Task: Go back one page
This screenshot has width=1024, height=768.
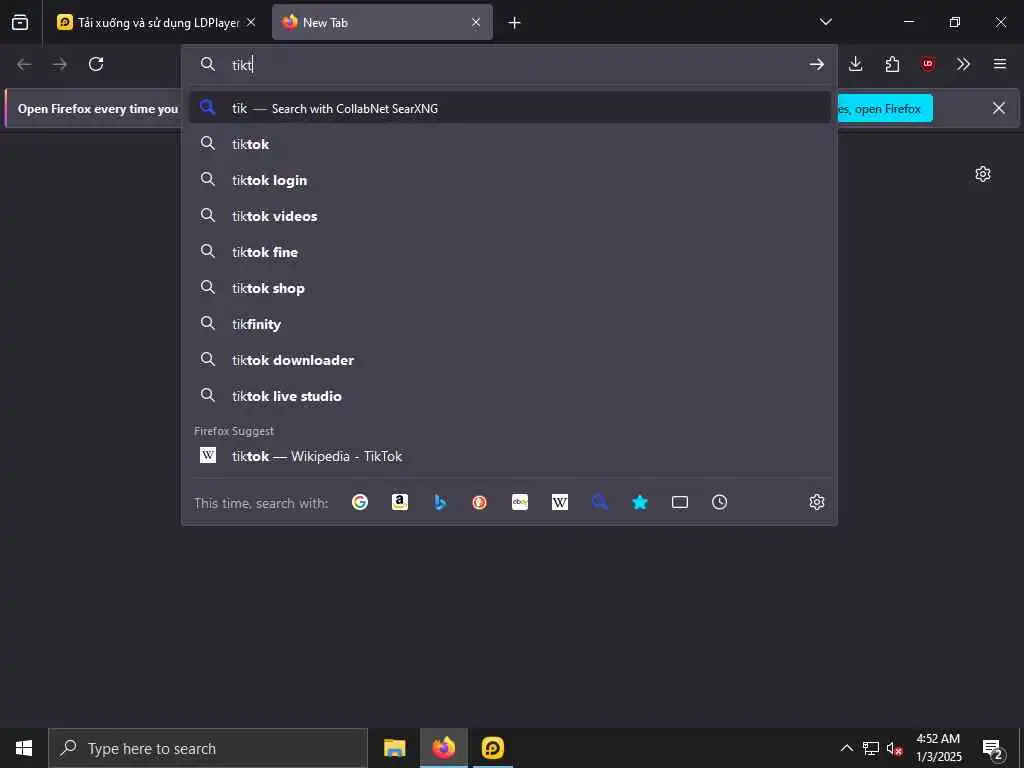Action: pyautogui.click(x=24, y=64)
